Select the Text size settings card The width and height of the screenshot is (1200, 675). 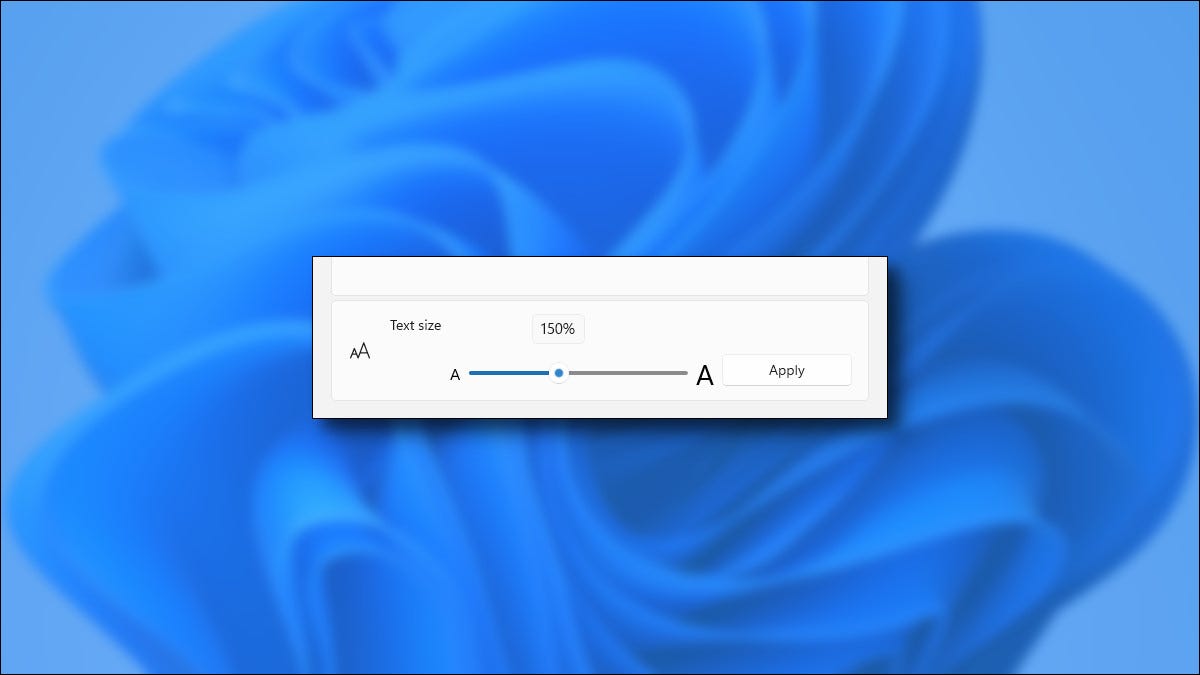(599, 350)
